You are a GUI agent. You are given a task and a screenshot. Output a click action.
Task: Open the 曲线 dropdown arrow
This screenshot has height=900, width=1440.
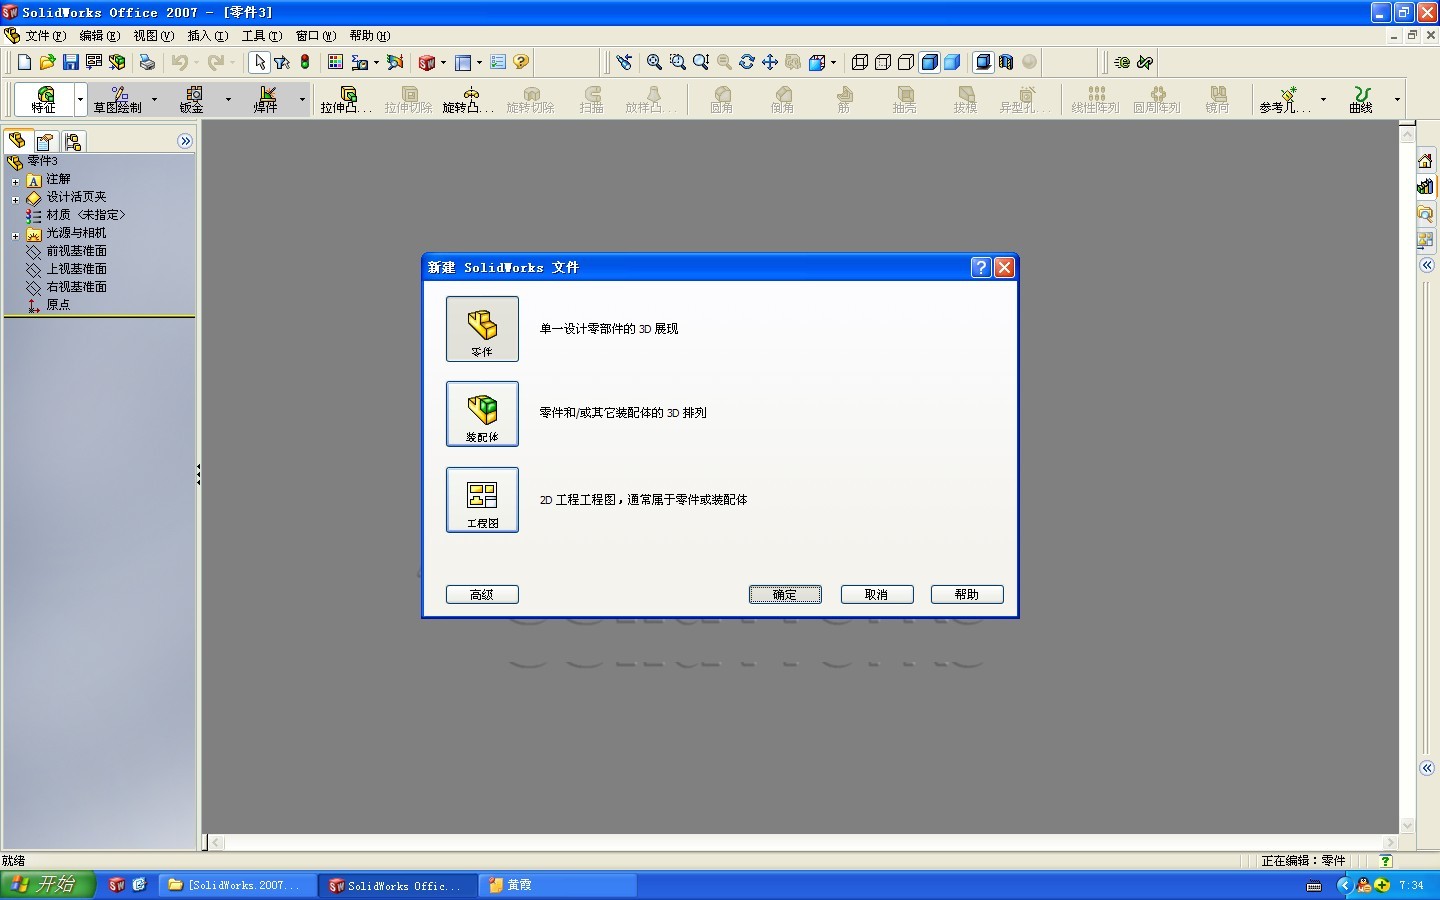pos(1397,99)
